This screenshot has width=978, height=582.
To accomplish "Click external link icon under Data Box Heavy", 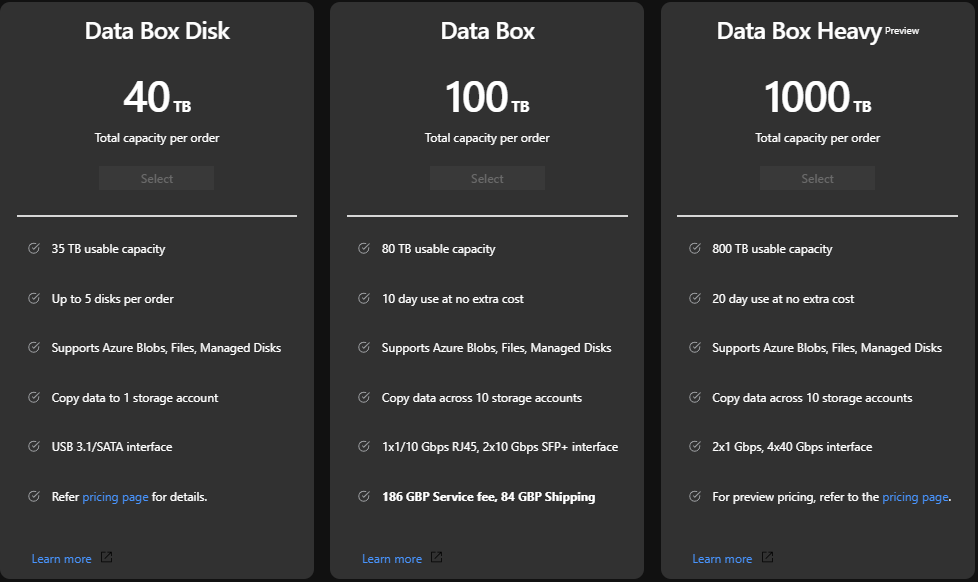I will pos(767,558).
